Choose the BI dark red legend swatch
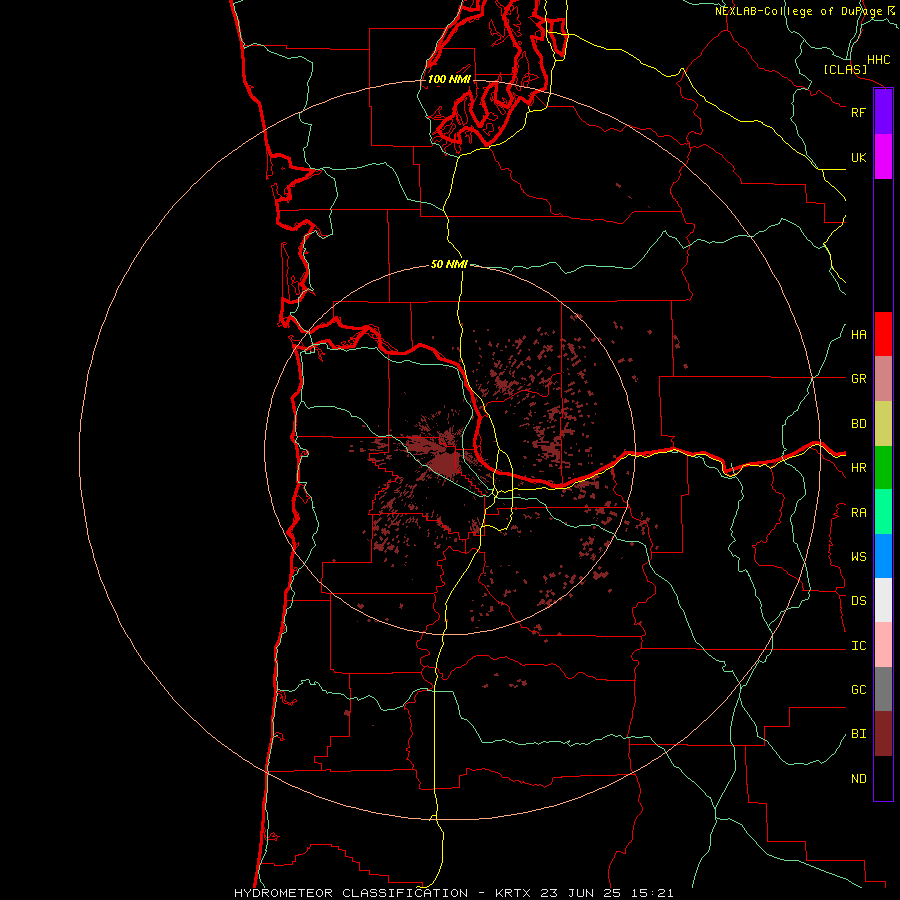Screen dimensions: 900x900 (883, 734)
